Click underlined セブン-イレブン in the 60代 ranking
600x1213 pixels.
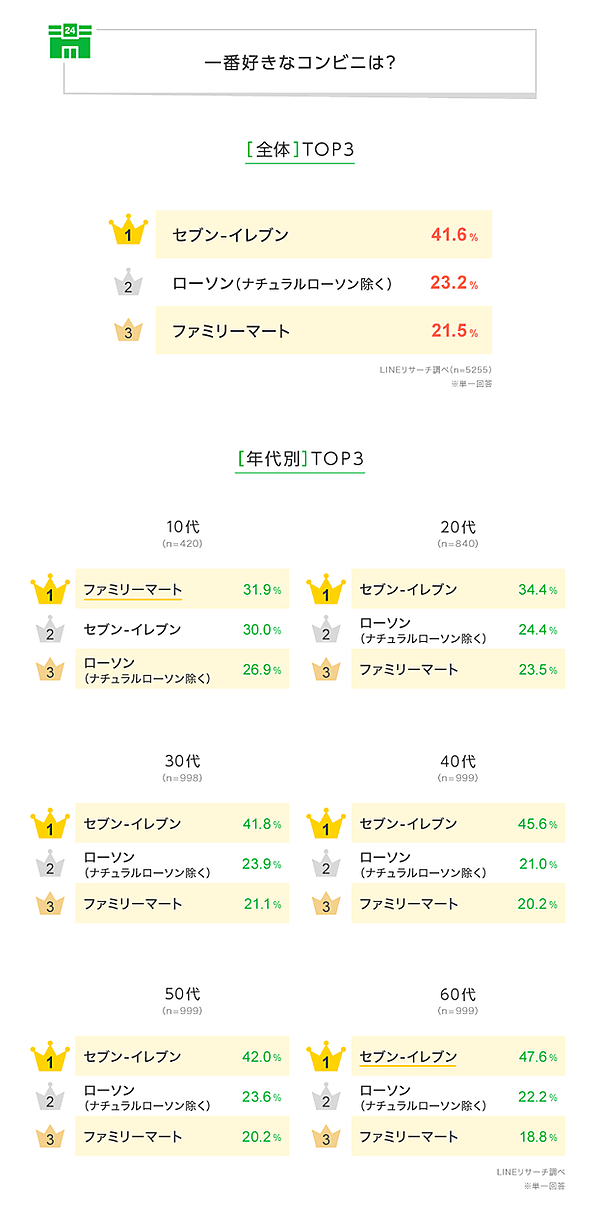(408, 1057)
